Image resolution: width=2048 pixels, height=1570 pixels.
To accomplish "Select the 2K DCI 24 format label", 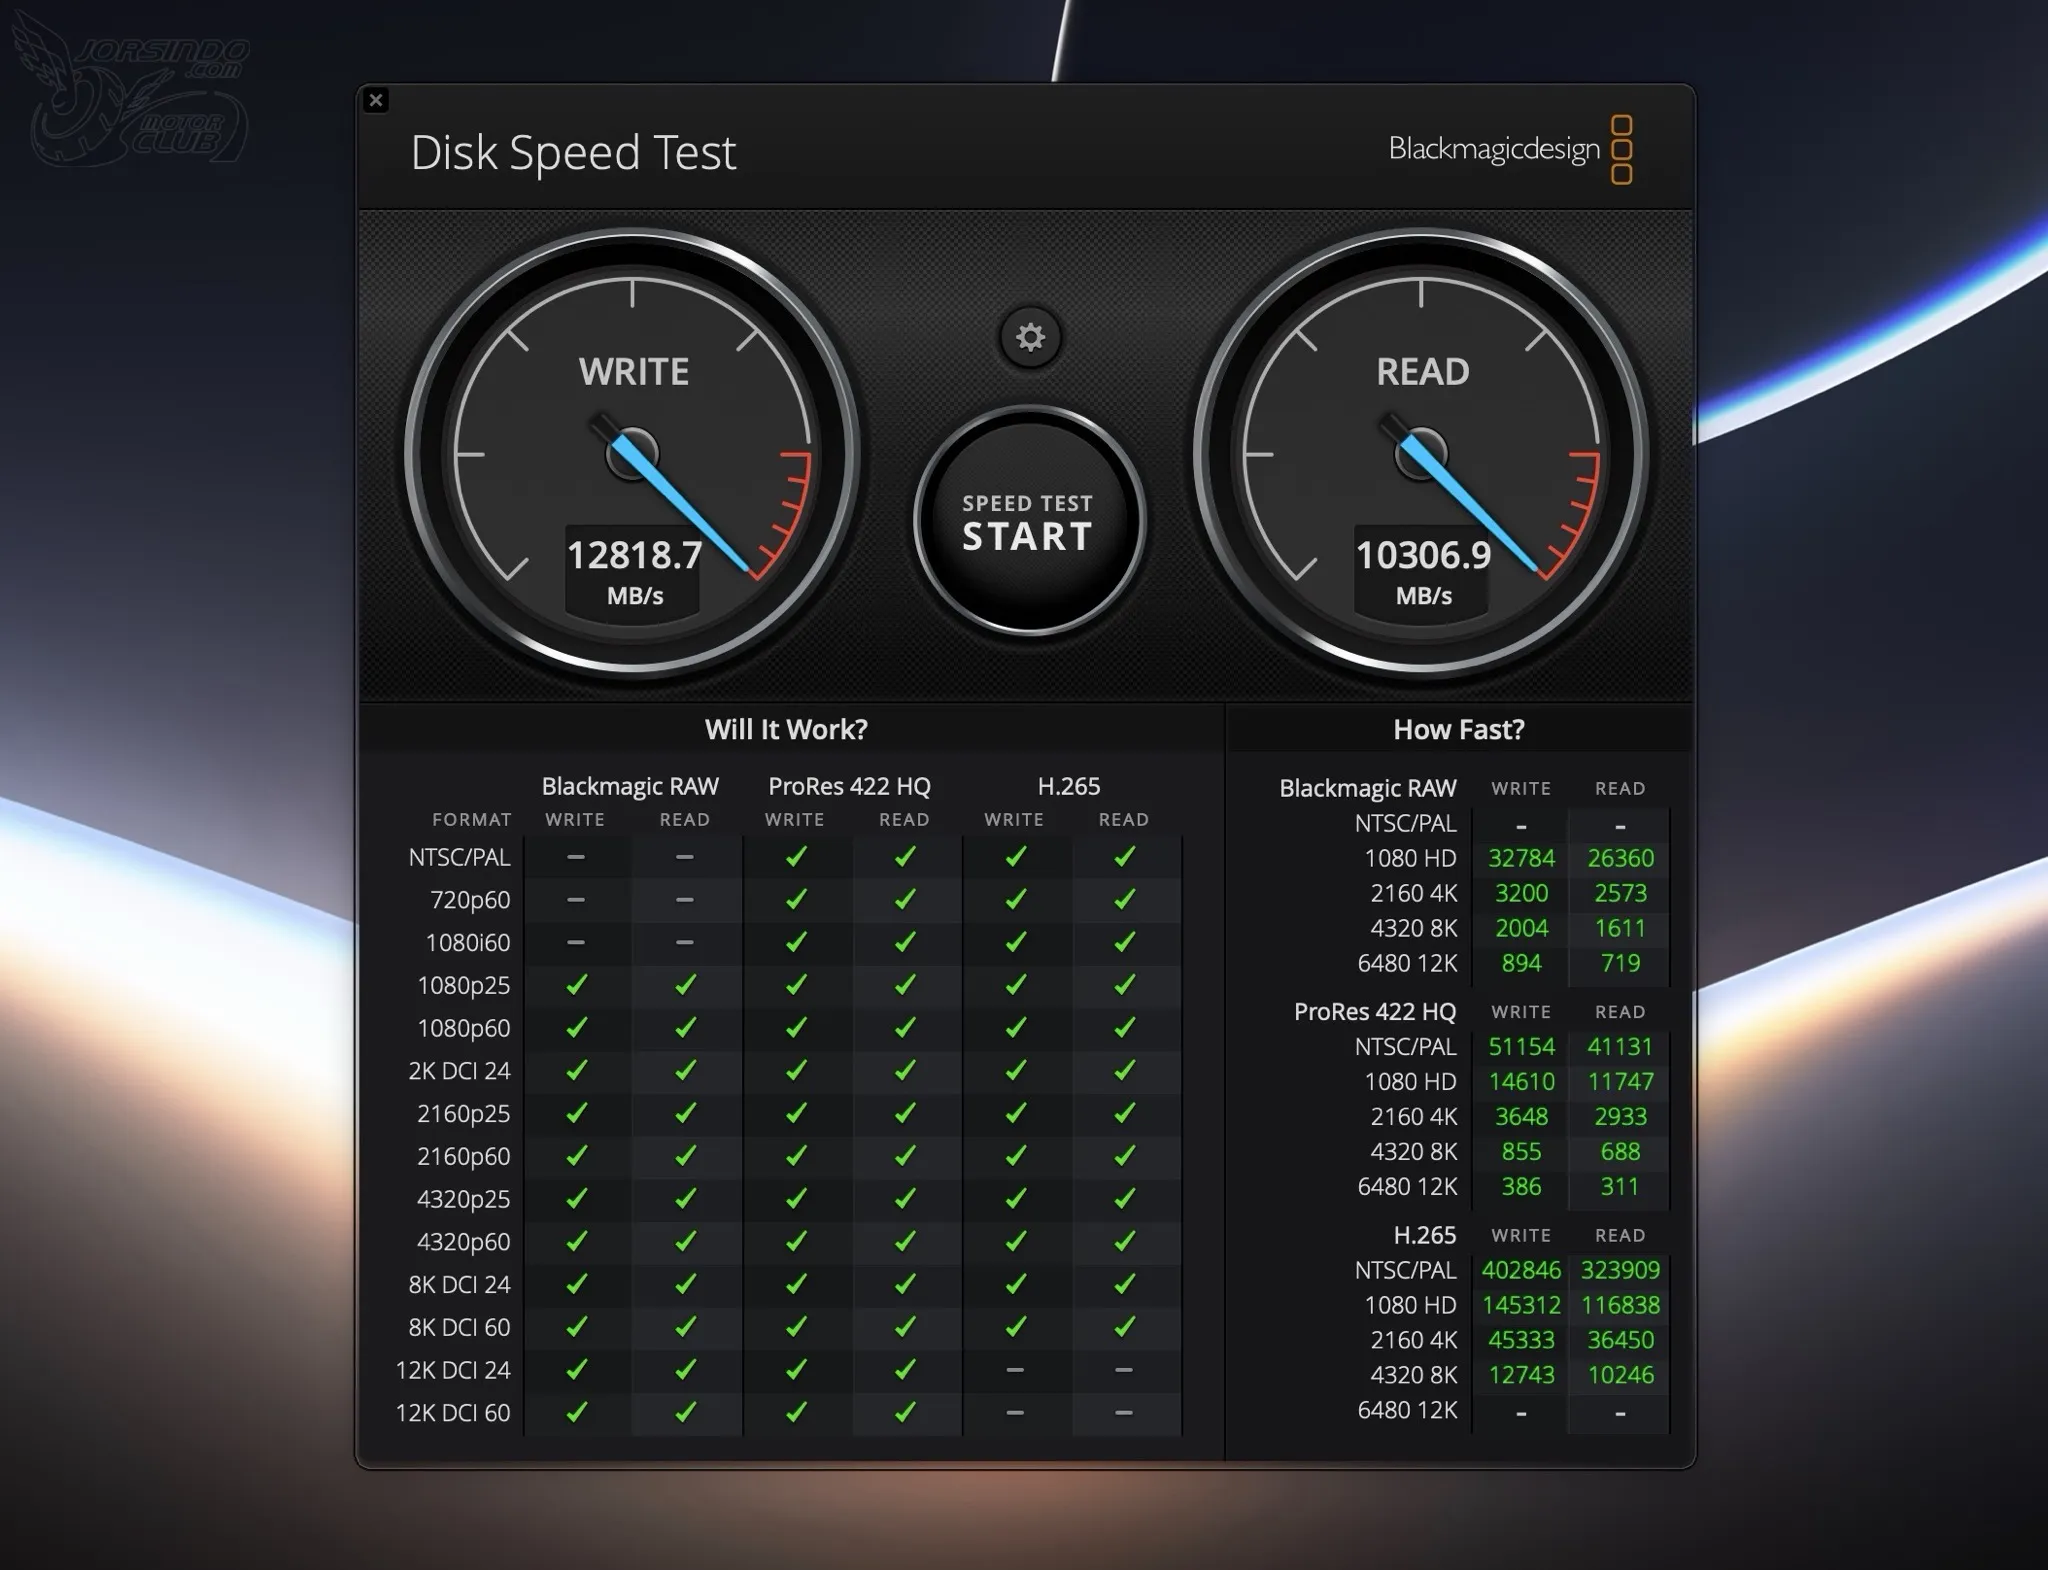I will 459,1071.
